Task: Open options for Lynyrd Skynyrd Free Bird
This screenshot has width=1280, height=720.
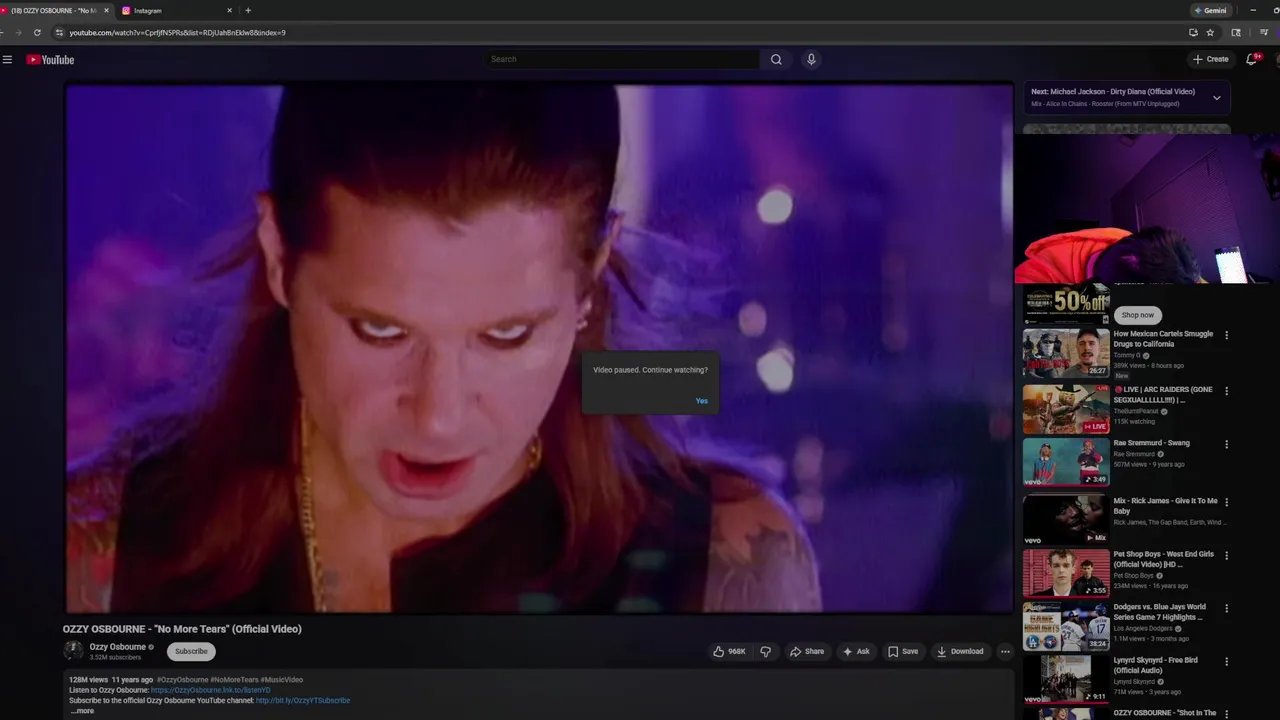Action: pyautogui.click(x=1226, y=661)
